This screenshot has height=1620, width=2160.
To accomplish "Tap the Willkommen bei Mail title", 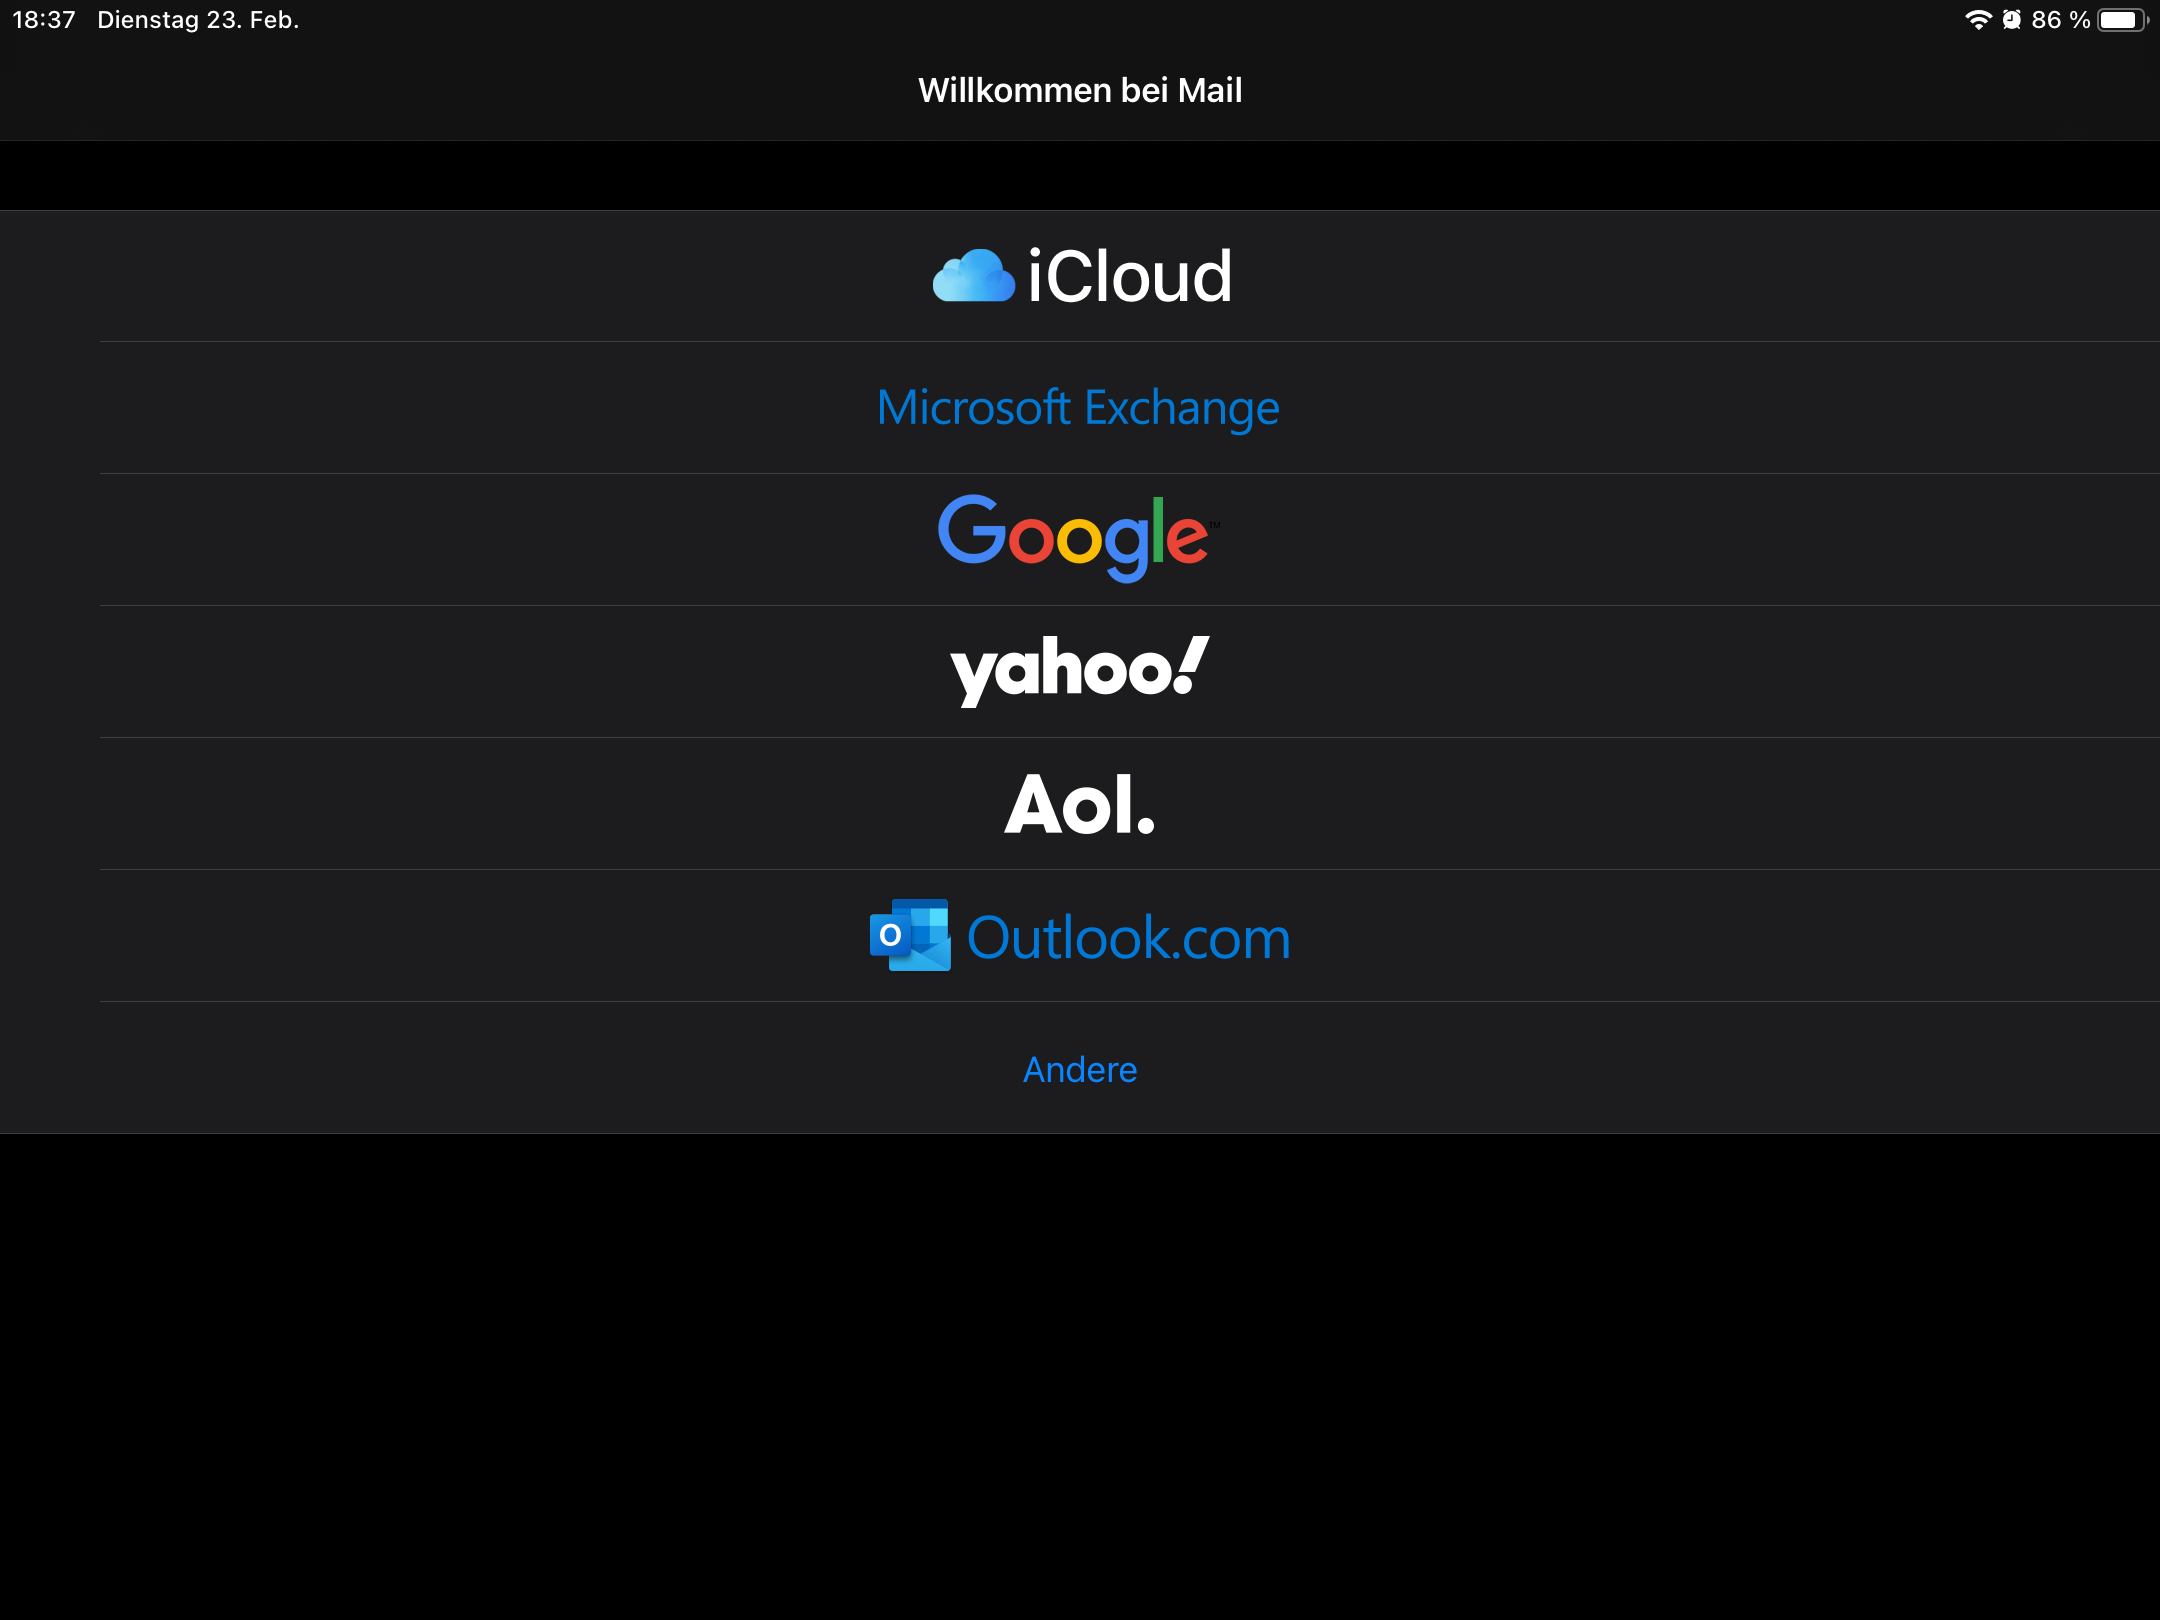I will (1080, 90).
